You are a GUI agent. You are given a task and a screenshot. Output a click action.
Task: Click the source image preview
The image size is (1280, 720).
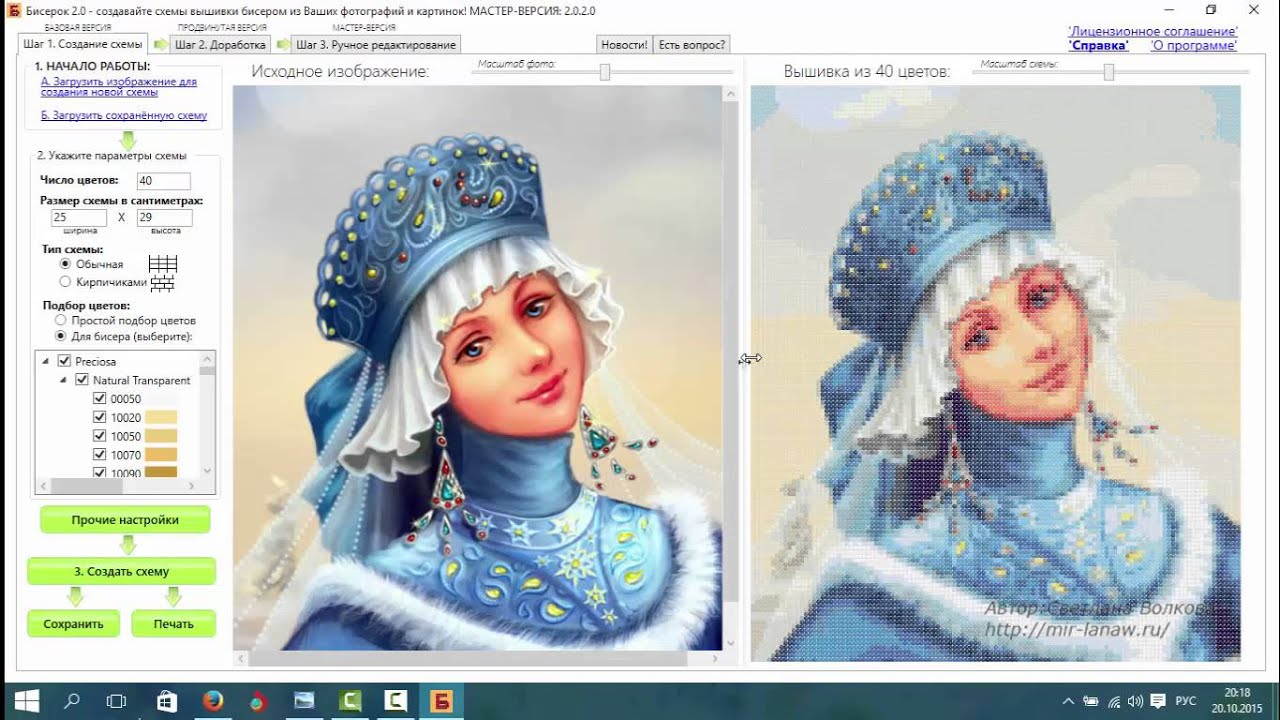point(477,368)
